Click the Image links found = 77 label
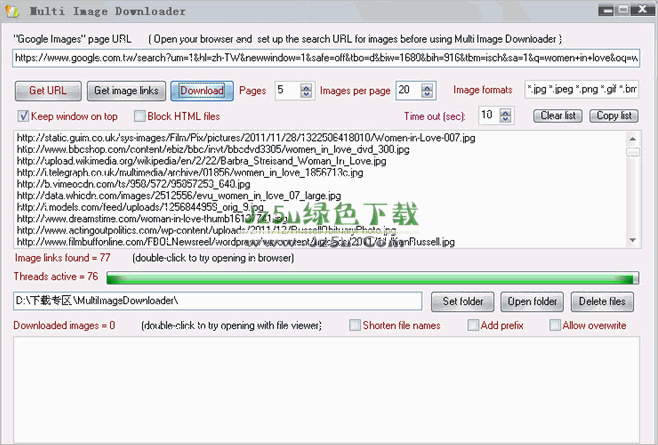The width and height of the screenshot is (658, 445). (x=63, y=257)
